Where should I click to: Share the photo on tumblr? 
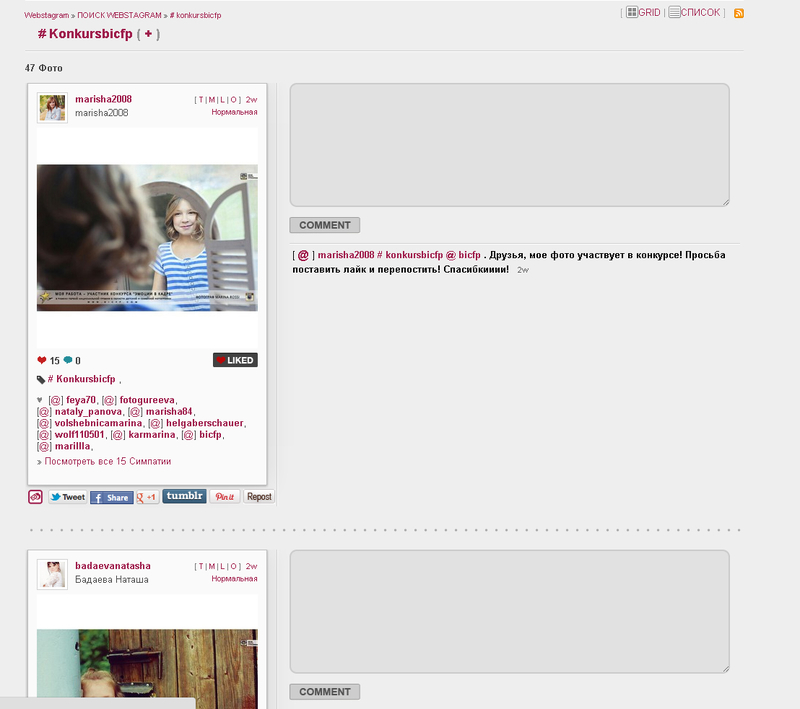click(184, 496)
